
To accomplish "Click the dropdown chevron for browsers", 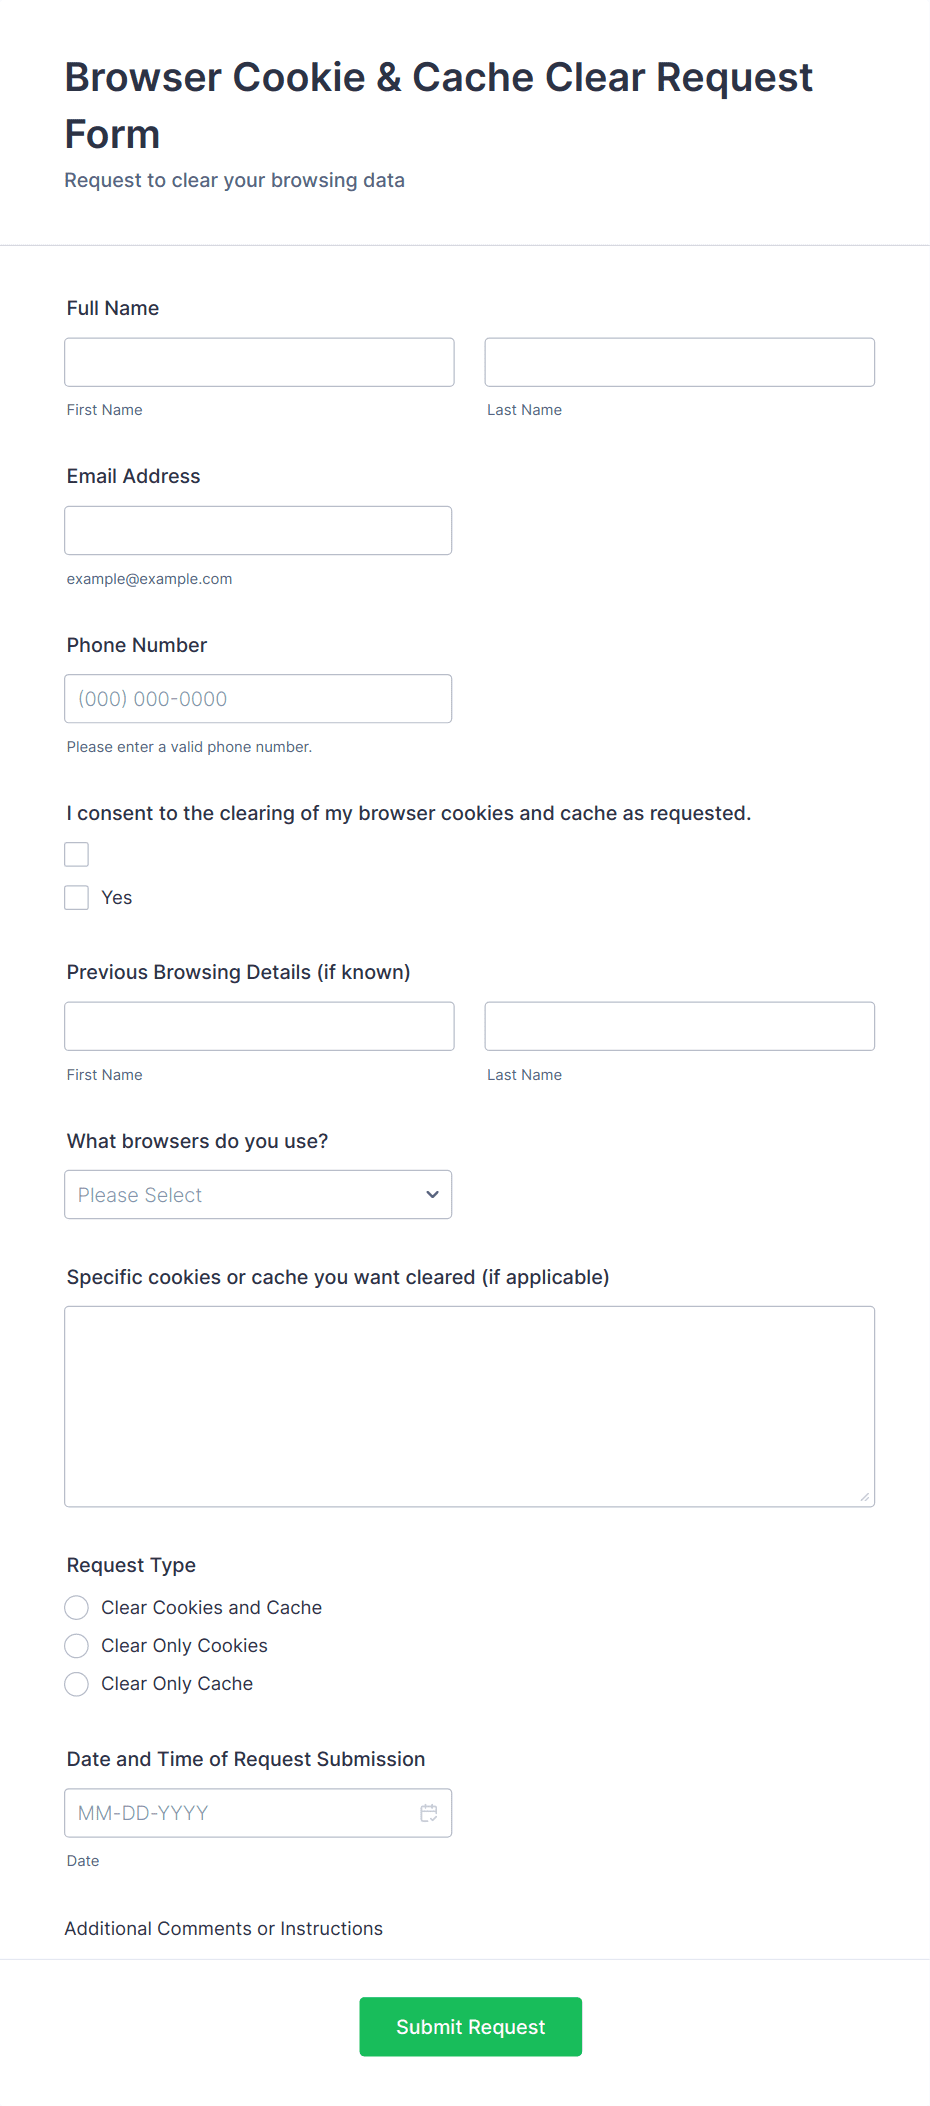I will (432, 1195).
